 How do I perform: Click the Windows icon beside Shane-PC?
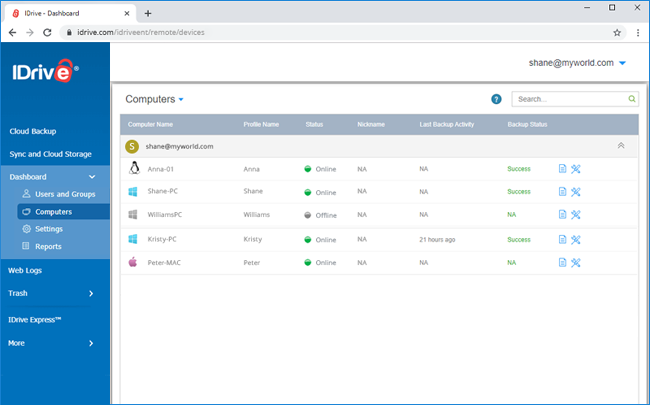tap(133, 192)
